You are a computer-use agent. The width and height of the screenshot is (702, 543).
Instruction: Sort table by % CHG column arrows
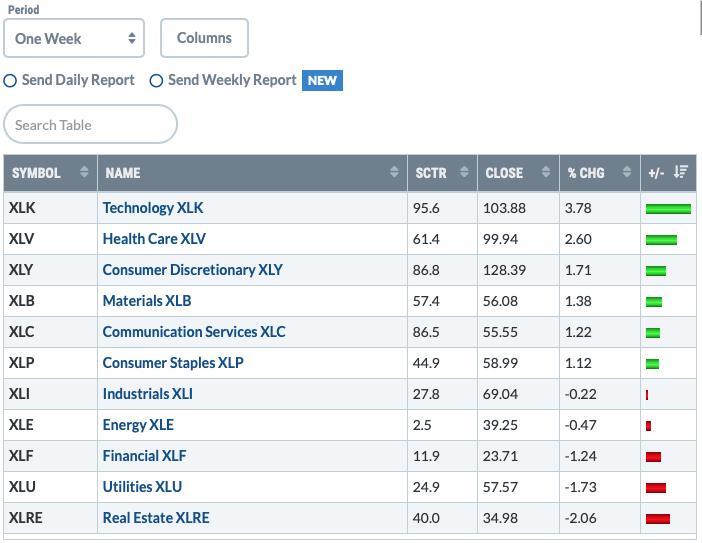pyautogui.click(x=627, y=172)
